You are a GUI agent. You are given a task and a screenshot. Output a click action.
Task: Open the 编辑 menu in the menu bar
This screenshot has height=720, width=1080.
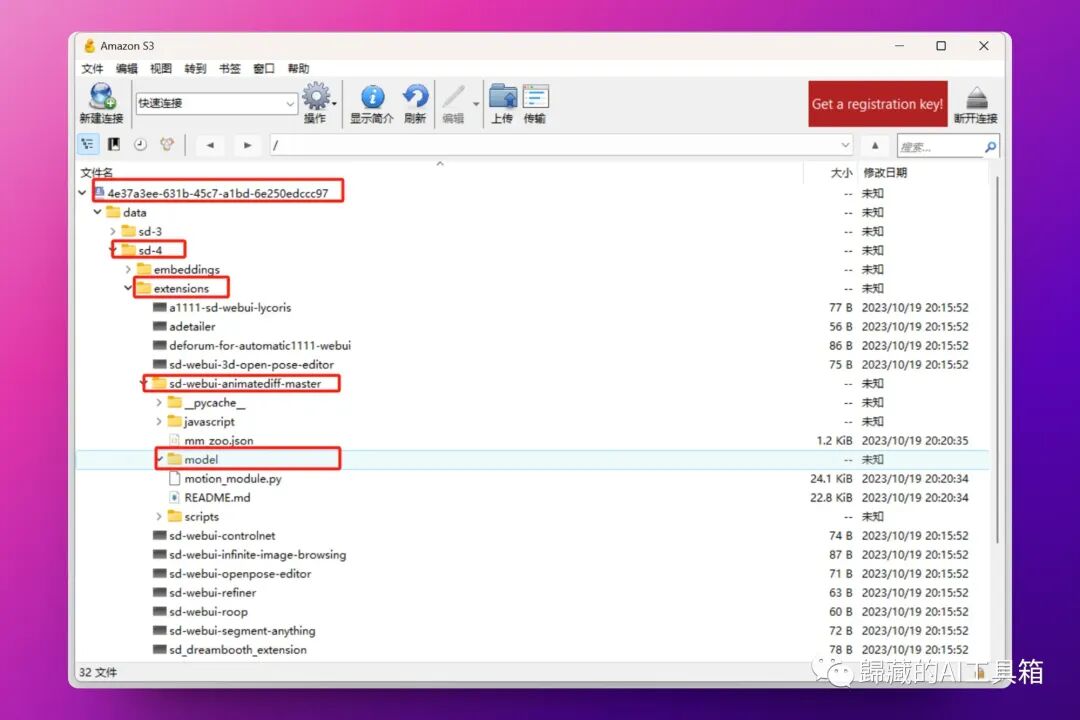click(x=127, y=68)
